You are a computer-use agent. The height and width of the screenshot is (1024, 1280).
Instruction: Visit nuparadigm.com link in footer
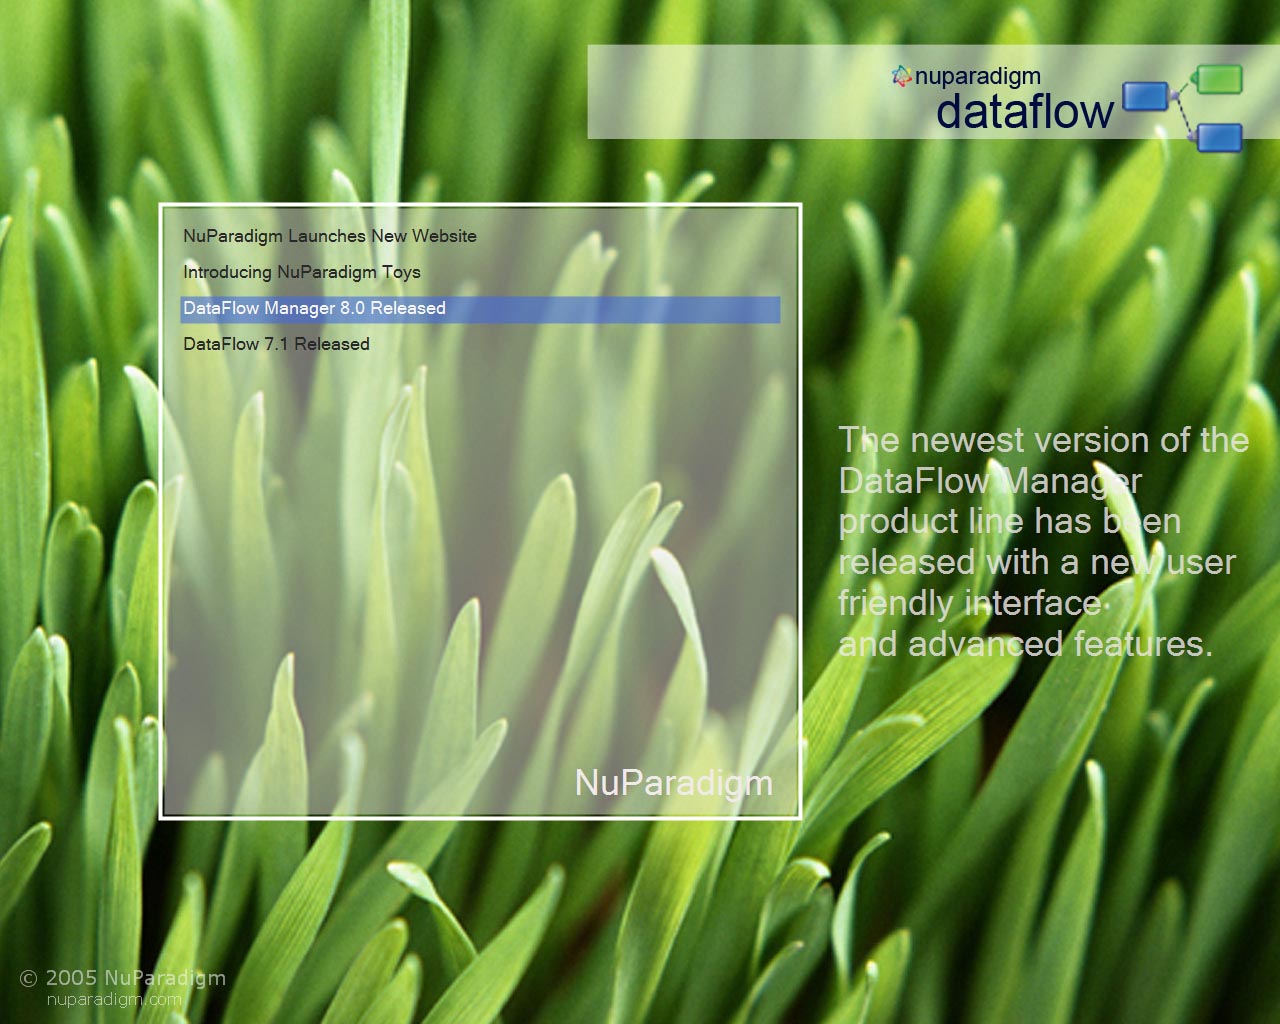pyautogui.click(x=115, y=999)
